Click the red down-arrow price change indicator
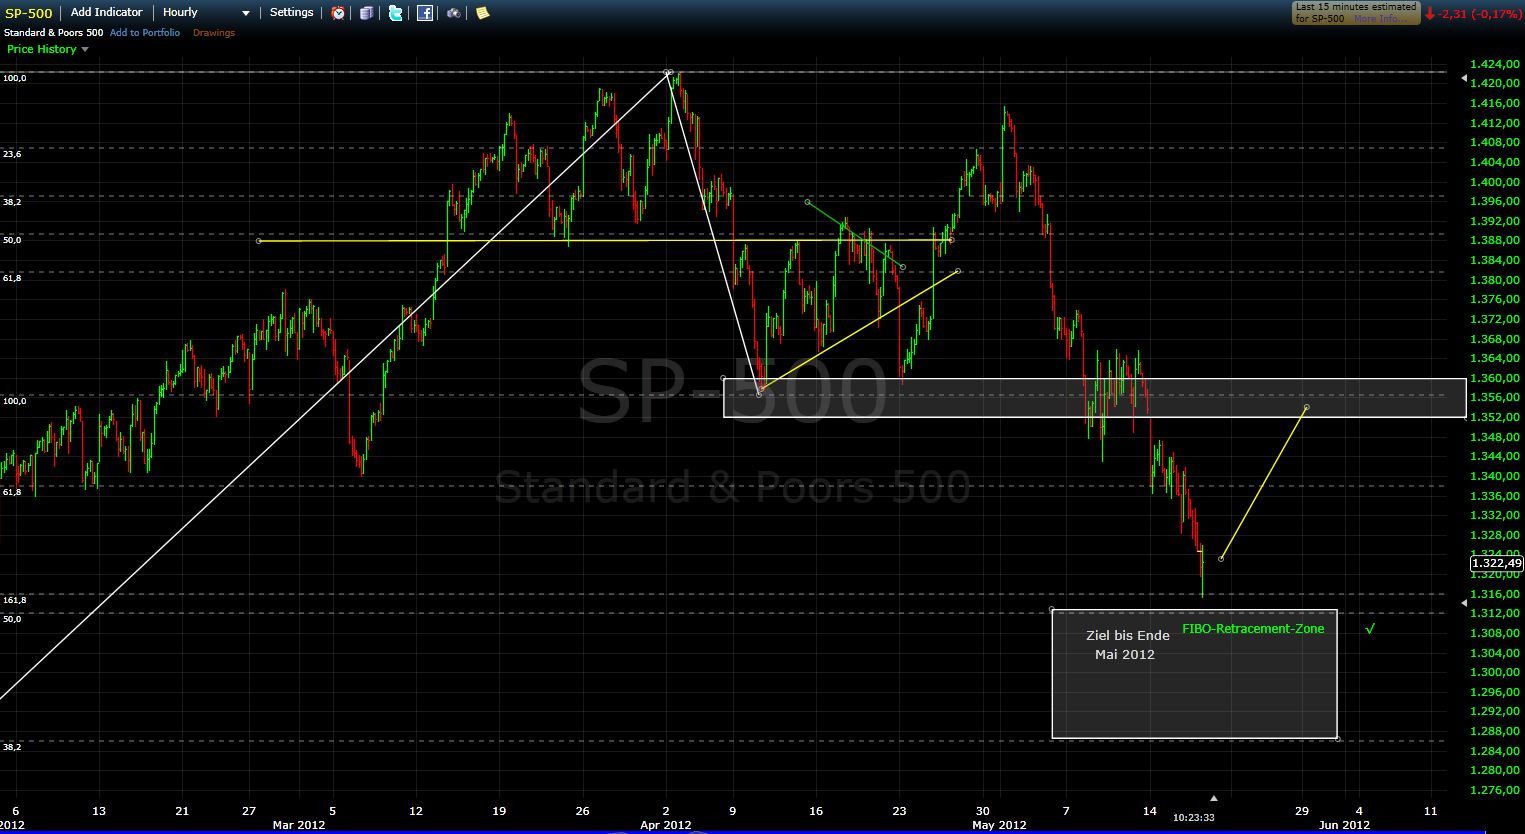The height and width of the screenshot is (834, 1525). 1430,14
